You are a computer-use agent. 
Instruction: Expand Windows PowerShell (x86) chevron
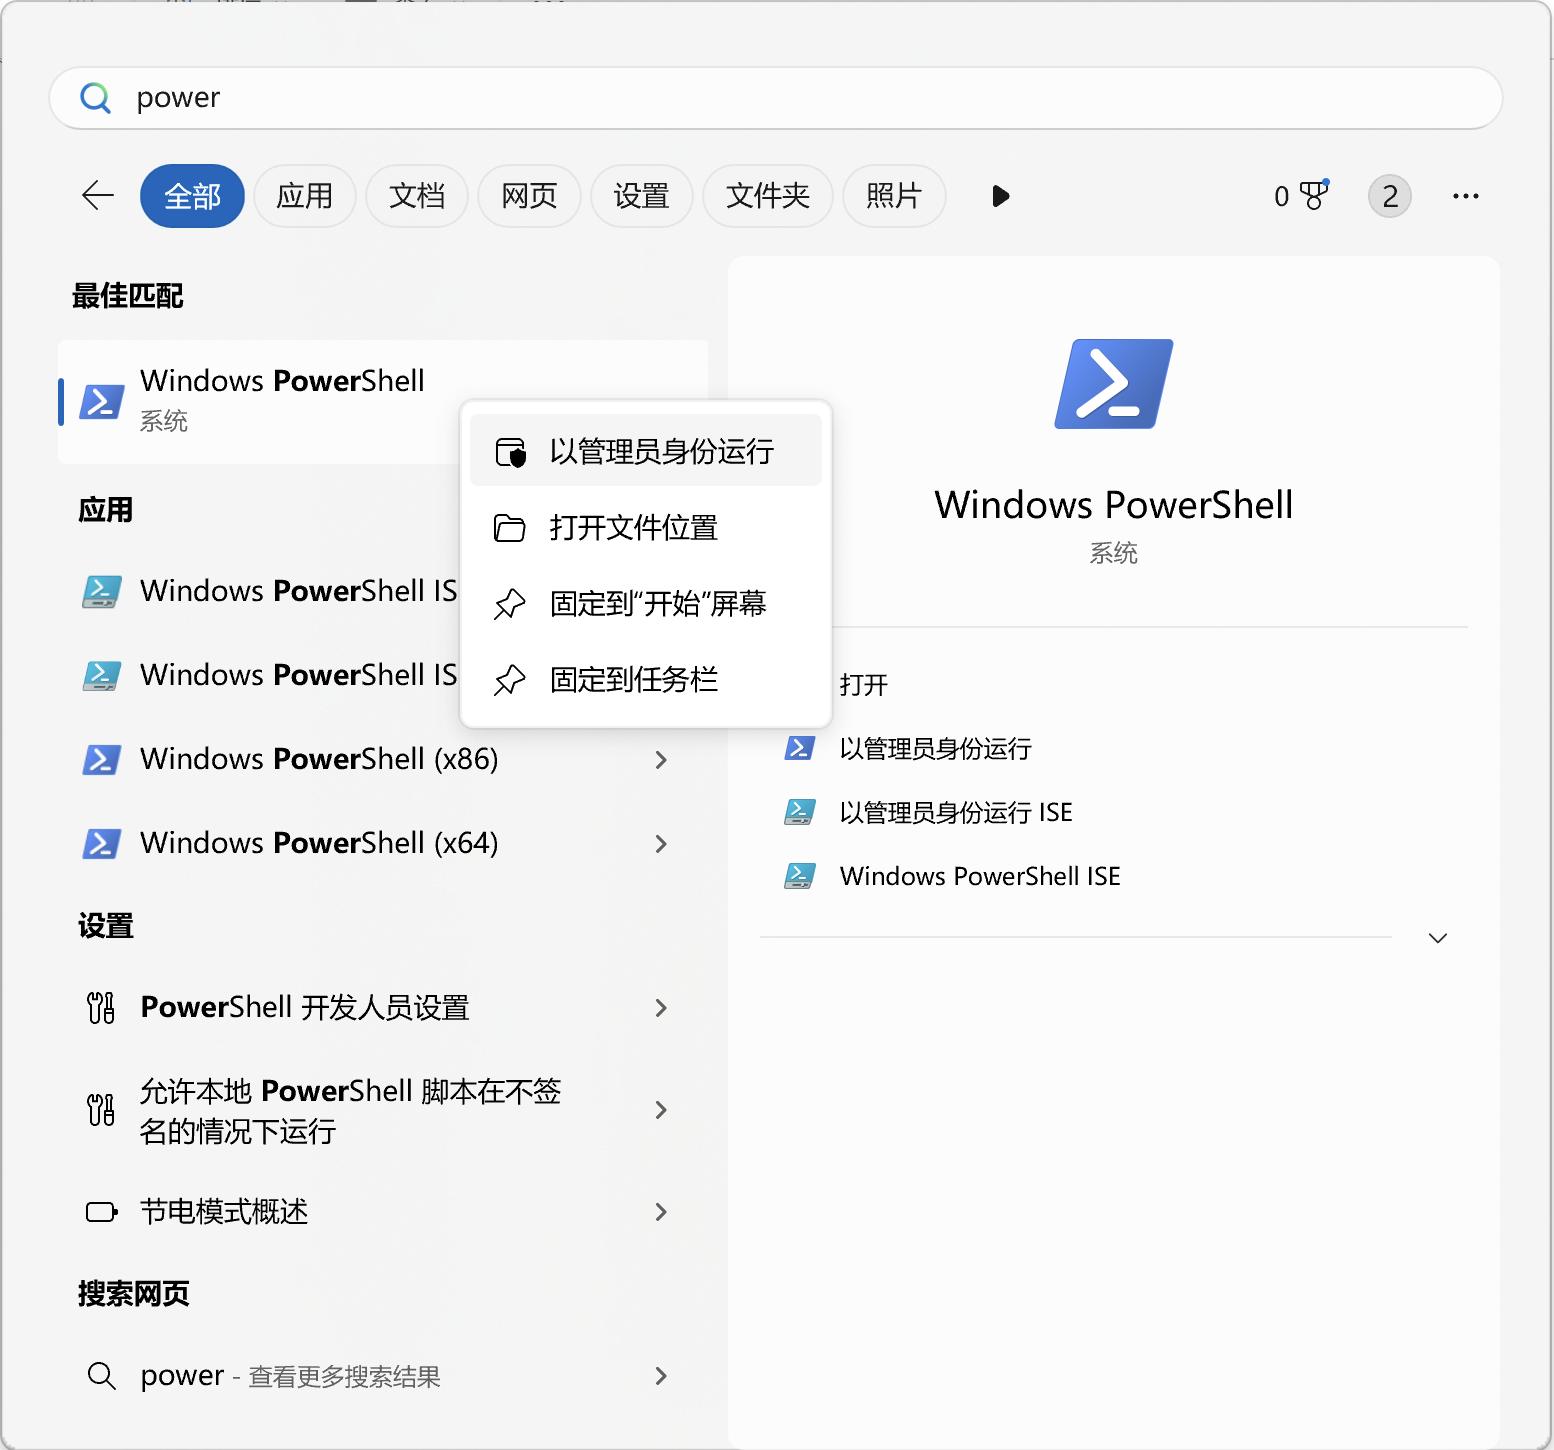661,760
